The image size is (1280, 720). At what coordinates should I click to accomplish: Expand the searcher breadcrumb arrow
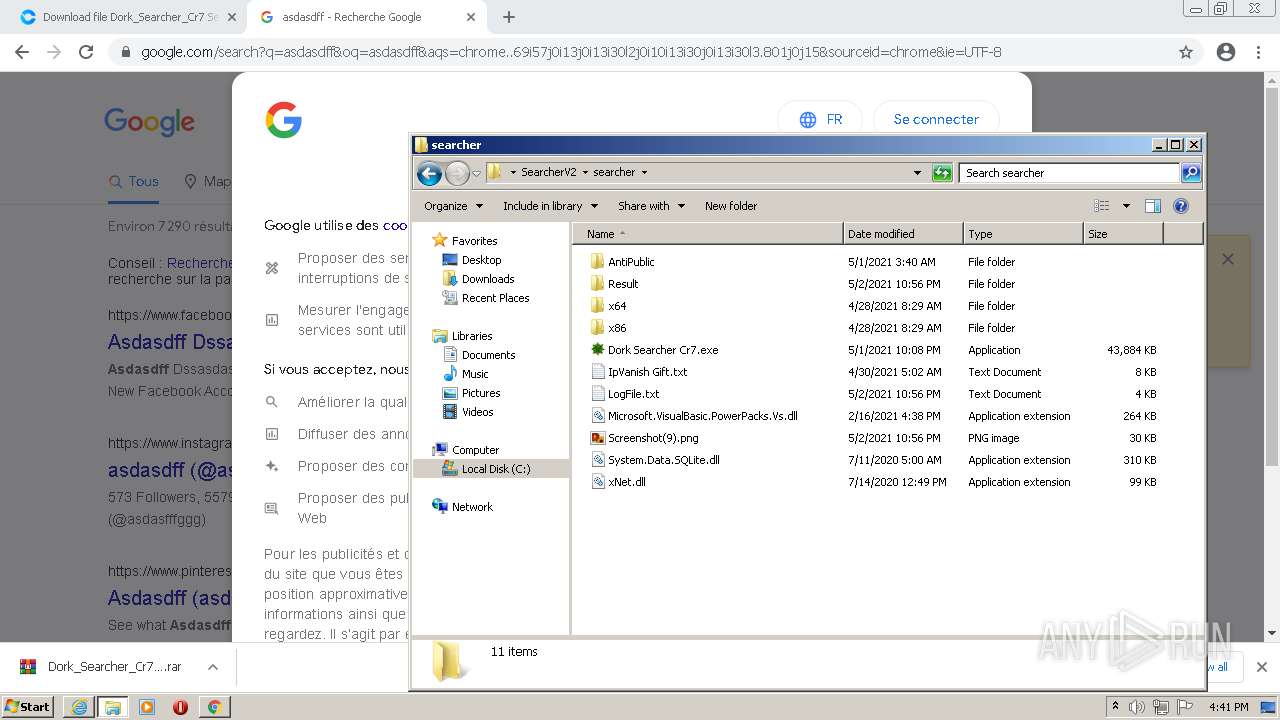[x=644, y=172]
